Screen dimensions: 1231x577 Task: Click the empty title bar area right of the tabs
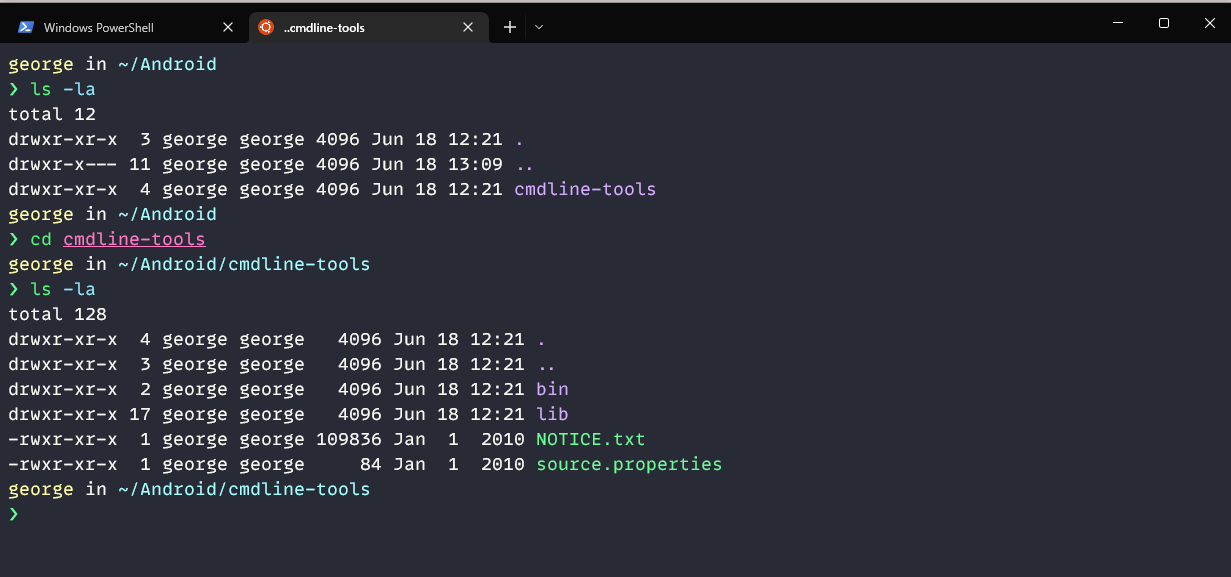pyautogui.click(x=800, y=24)
